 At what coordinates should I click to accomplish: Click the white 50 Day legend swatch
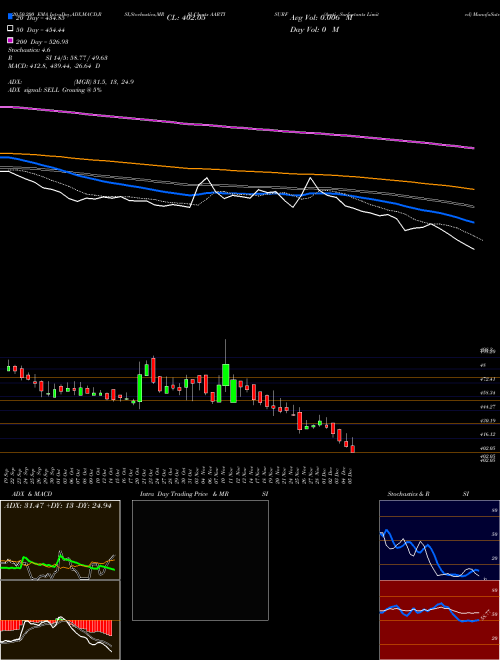[x=10, y=29]
